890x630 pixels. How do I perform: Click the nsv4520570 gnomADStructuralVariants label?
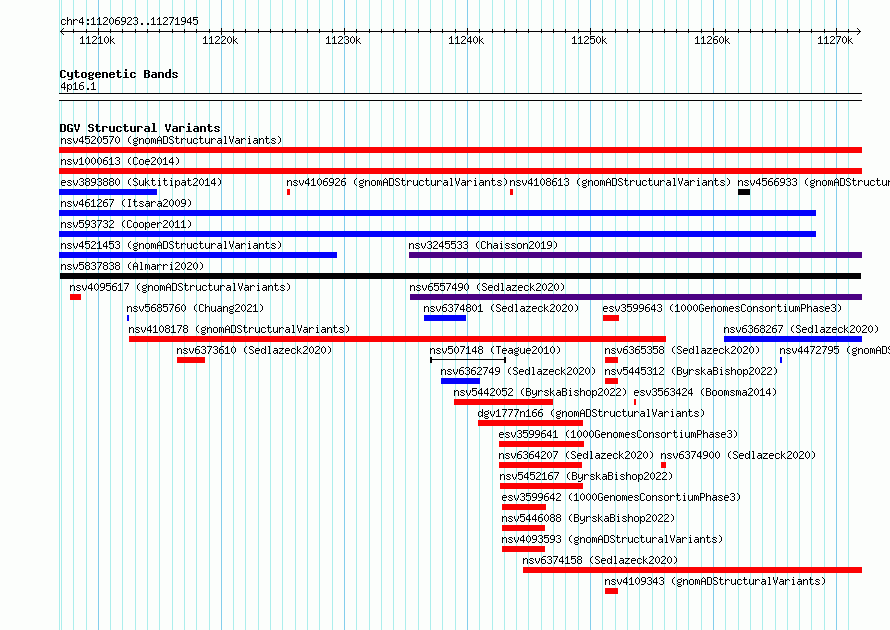click(x=171, y=140)
